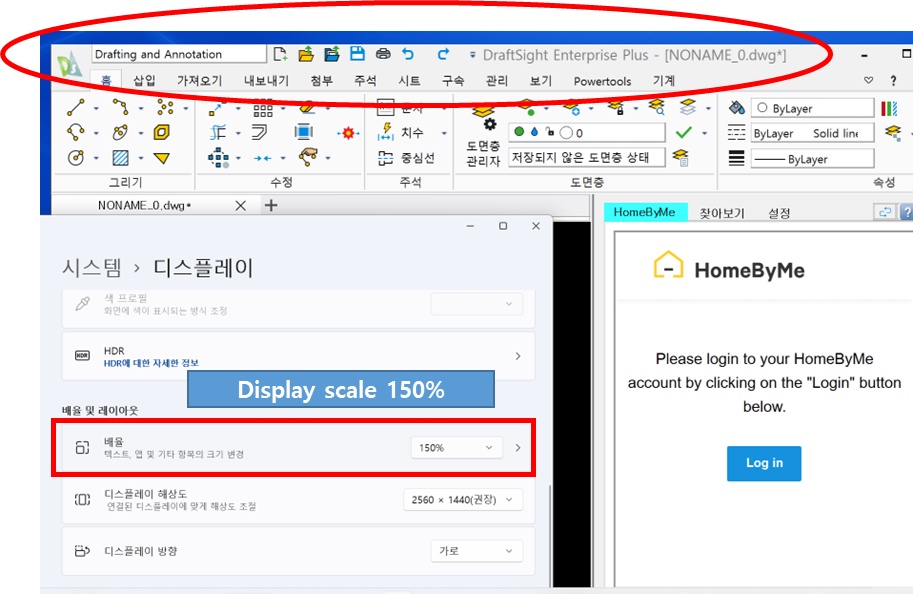Select the 설정 panel tab
The height and width of the screenshot is (594, 913).
tap(779, 213)
